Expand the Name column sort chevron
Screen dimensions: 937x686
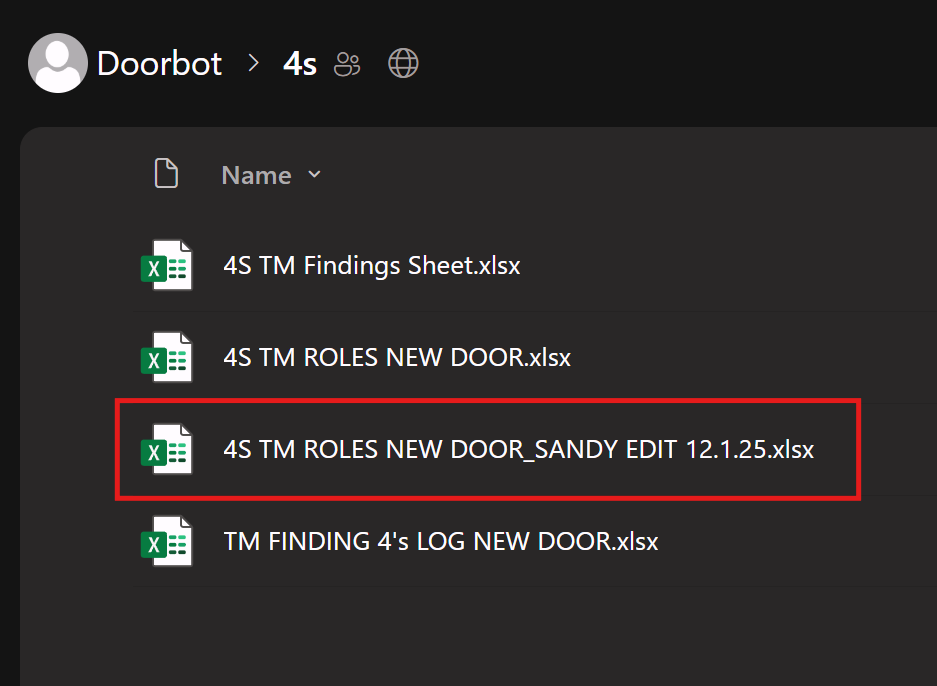314,174
